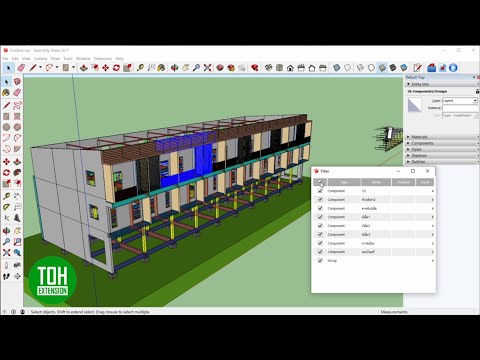Click the person sign-in icon in status bar
The height and width of the screenshot is (360, 480).
[x=22, y=312]
